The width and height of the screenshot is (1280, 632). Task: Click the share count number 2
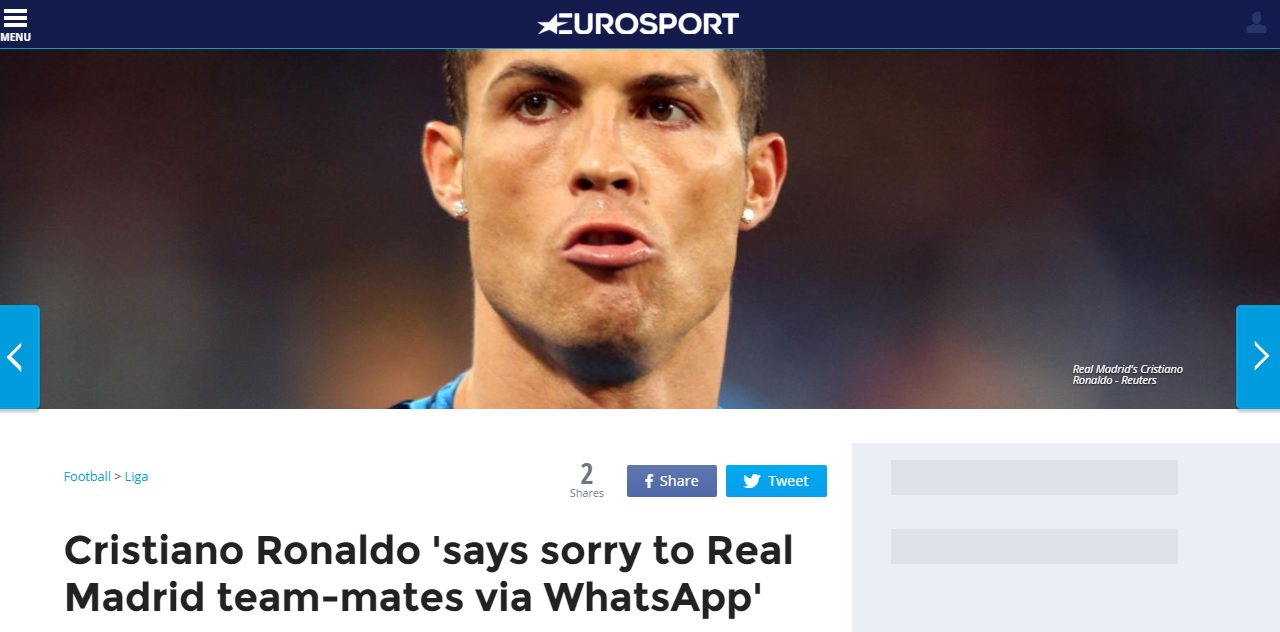click(x=587, y=474)
